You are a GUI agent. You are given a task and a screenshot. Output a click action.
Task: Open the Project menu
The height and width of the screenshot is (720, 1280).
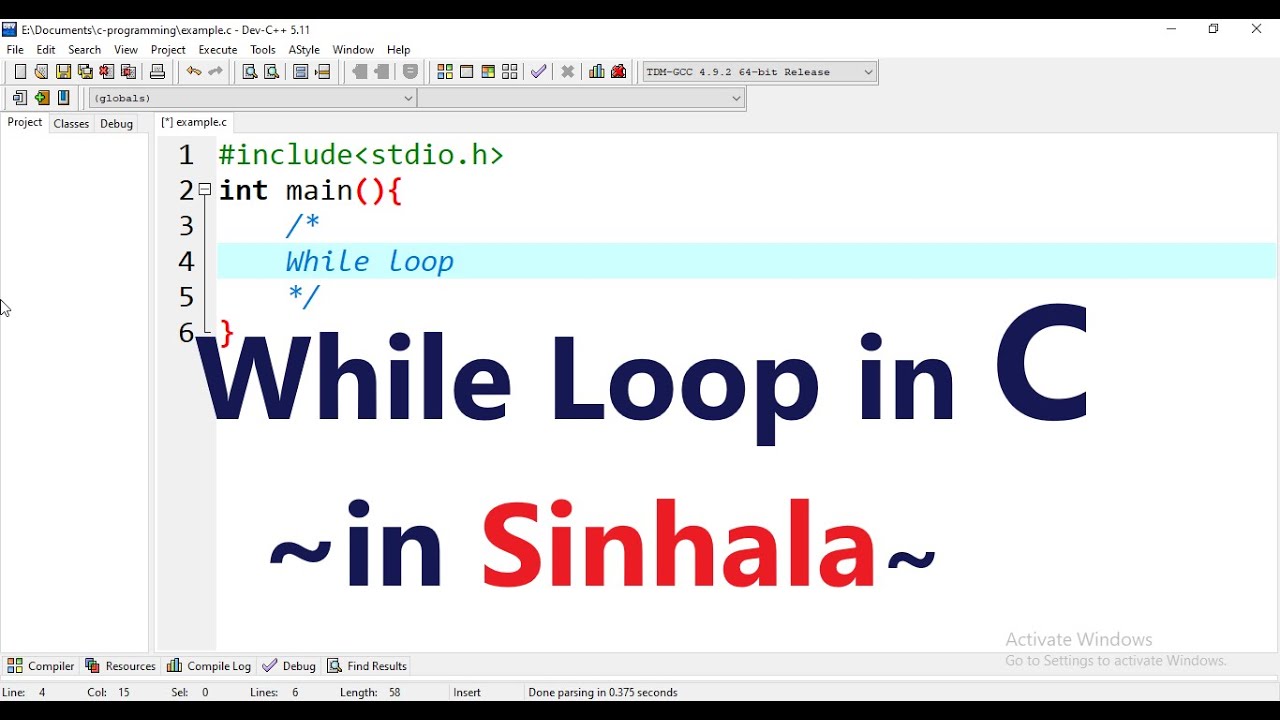click(x=168, y=50)
